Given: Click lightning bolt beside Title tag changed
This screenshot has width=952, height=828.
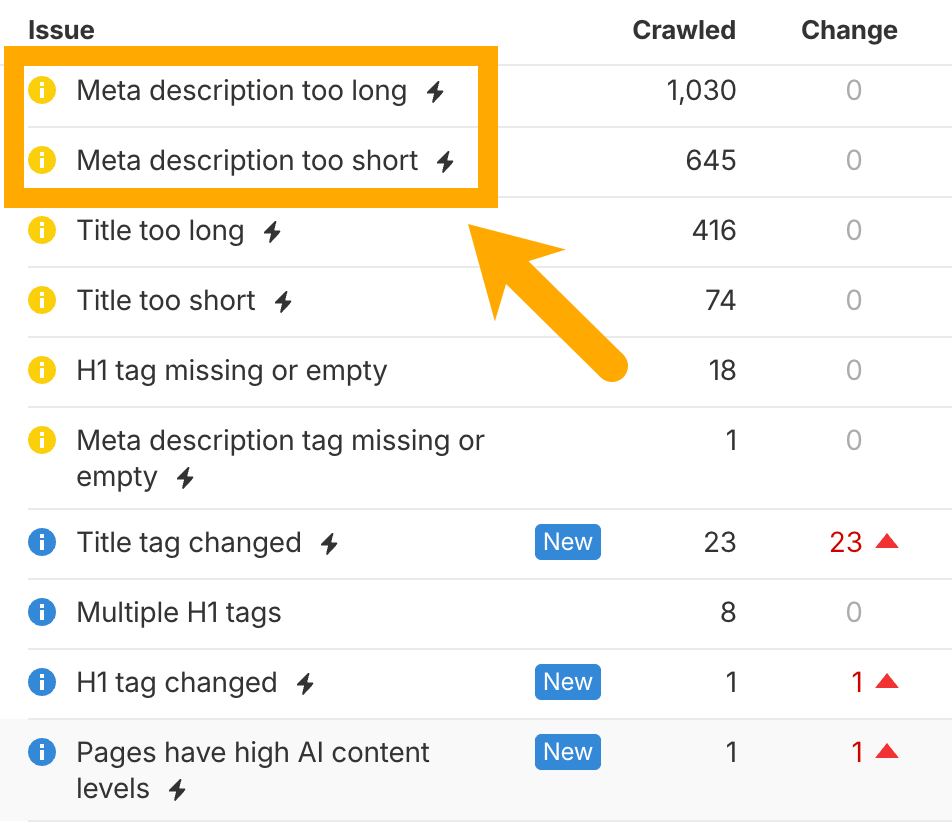Looking at the screenshot, I should click(x=329, y=544).
